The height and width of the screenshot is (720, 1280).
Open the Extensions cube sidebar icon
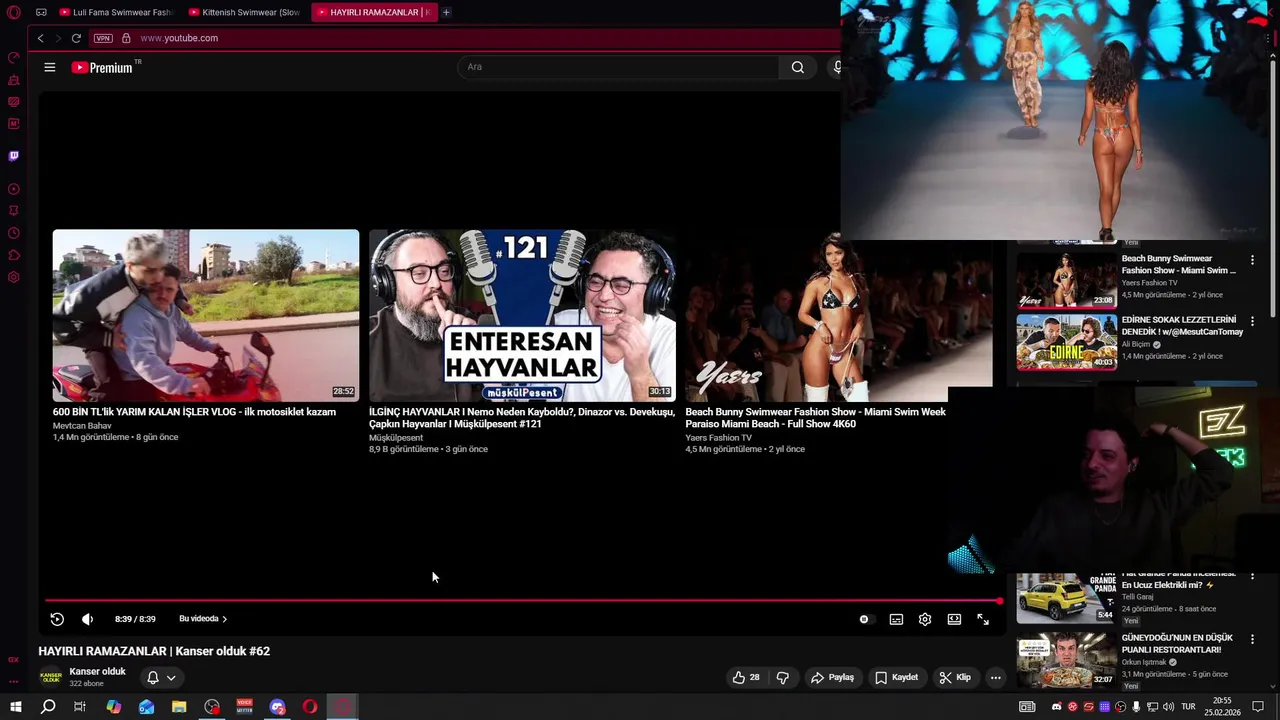[14, 255]
